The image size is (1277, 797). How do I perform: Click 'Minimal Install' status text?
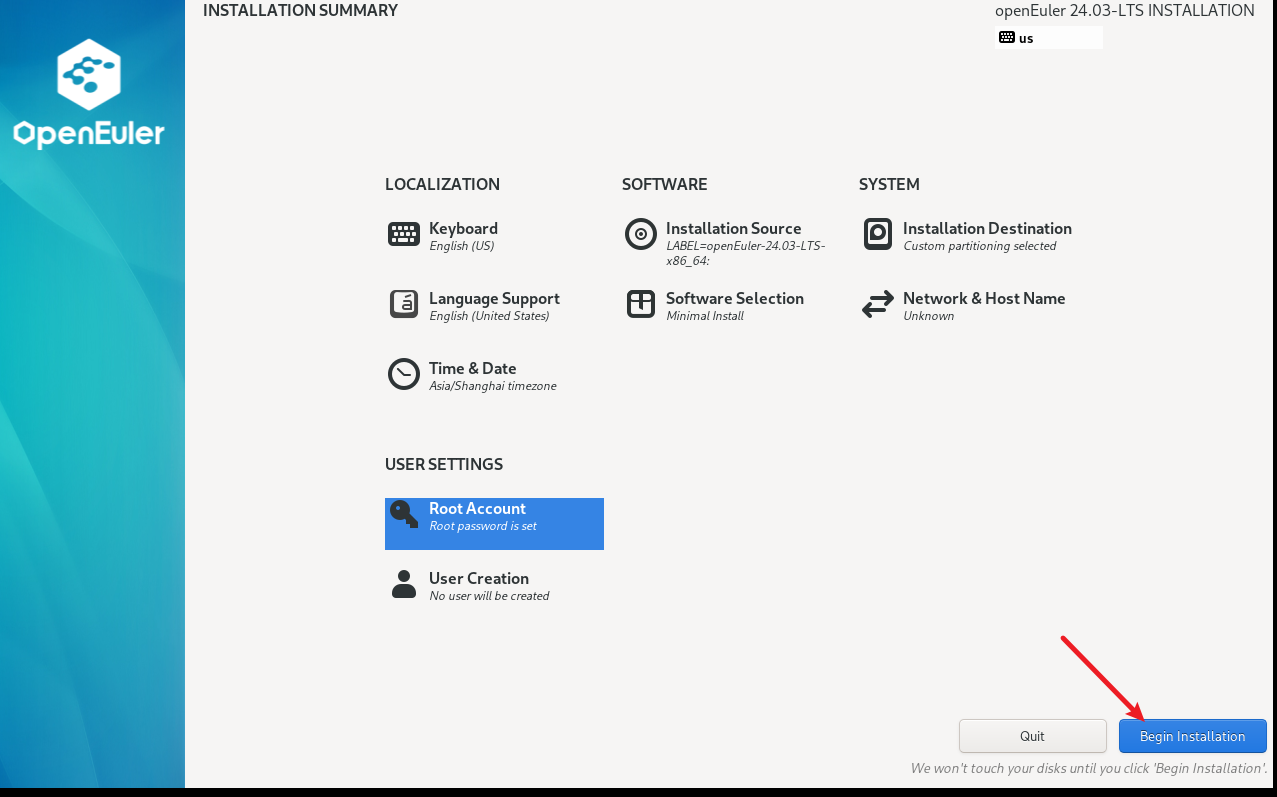coord(705,316)
